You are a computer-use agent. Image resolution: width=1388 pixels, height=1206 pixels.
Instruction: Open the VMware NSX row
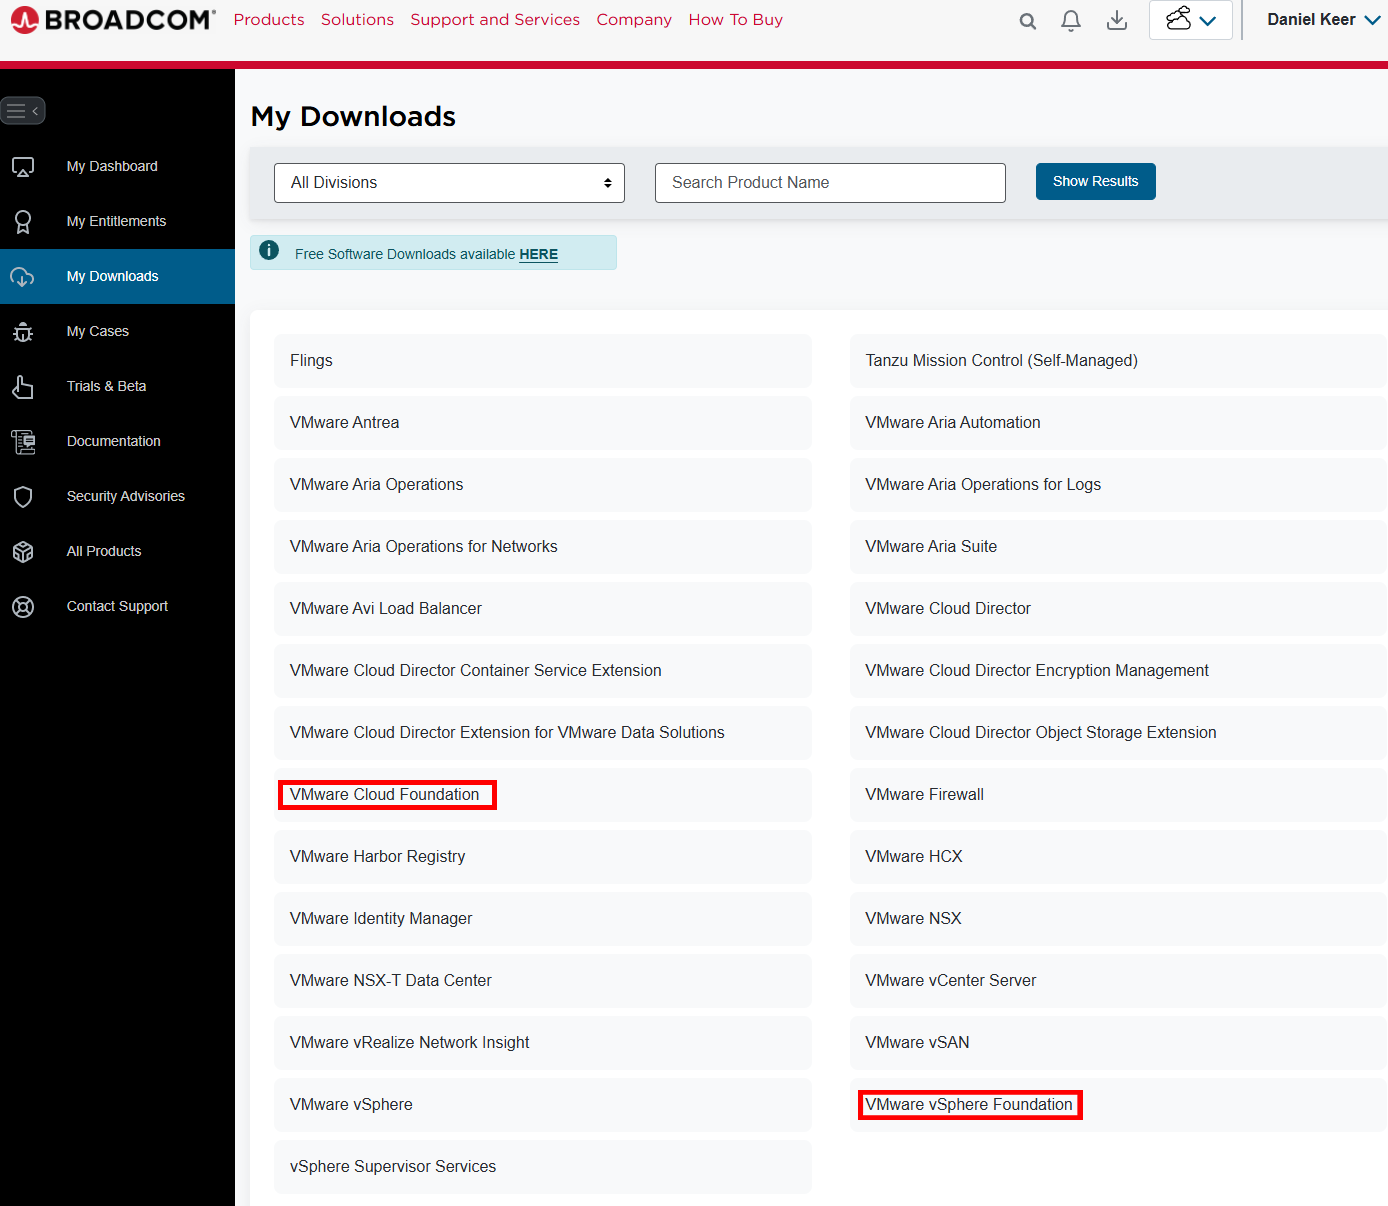1118,919
